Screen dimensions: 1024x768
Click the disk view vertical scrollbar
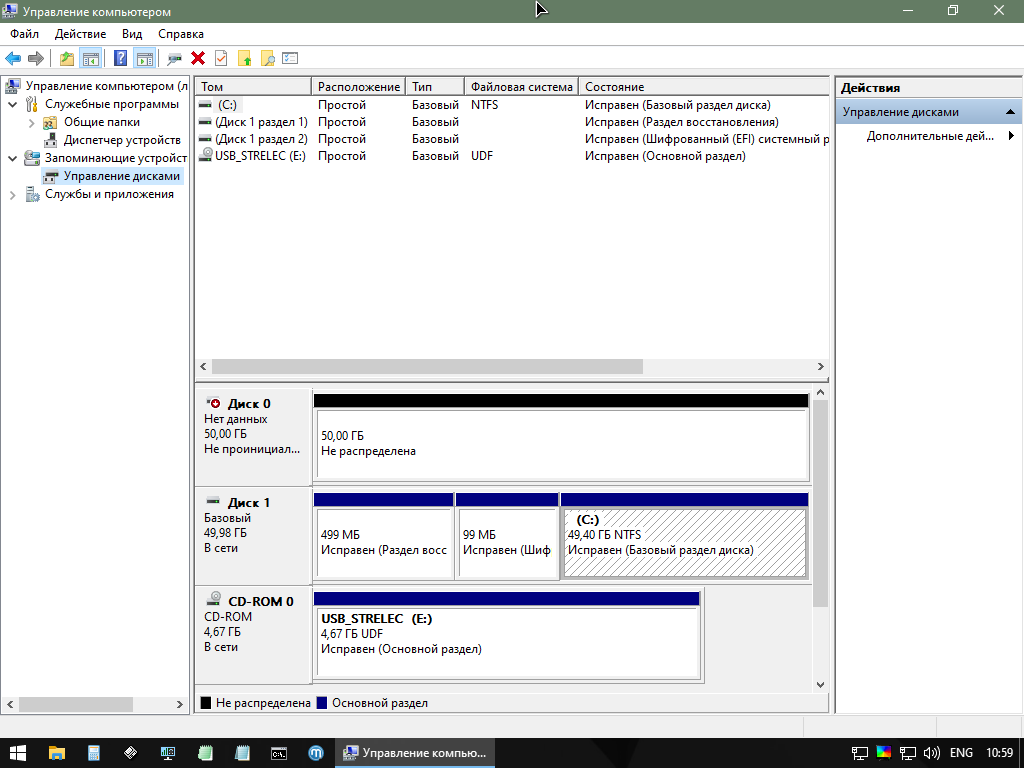(x=821, y=503)
